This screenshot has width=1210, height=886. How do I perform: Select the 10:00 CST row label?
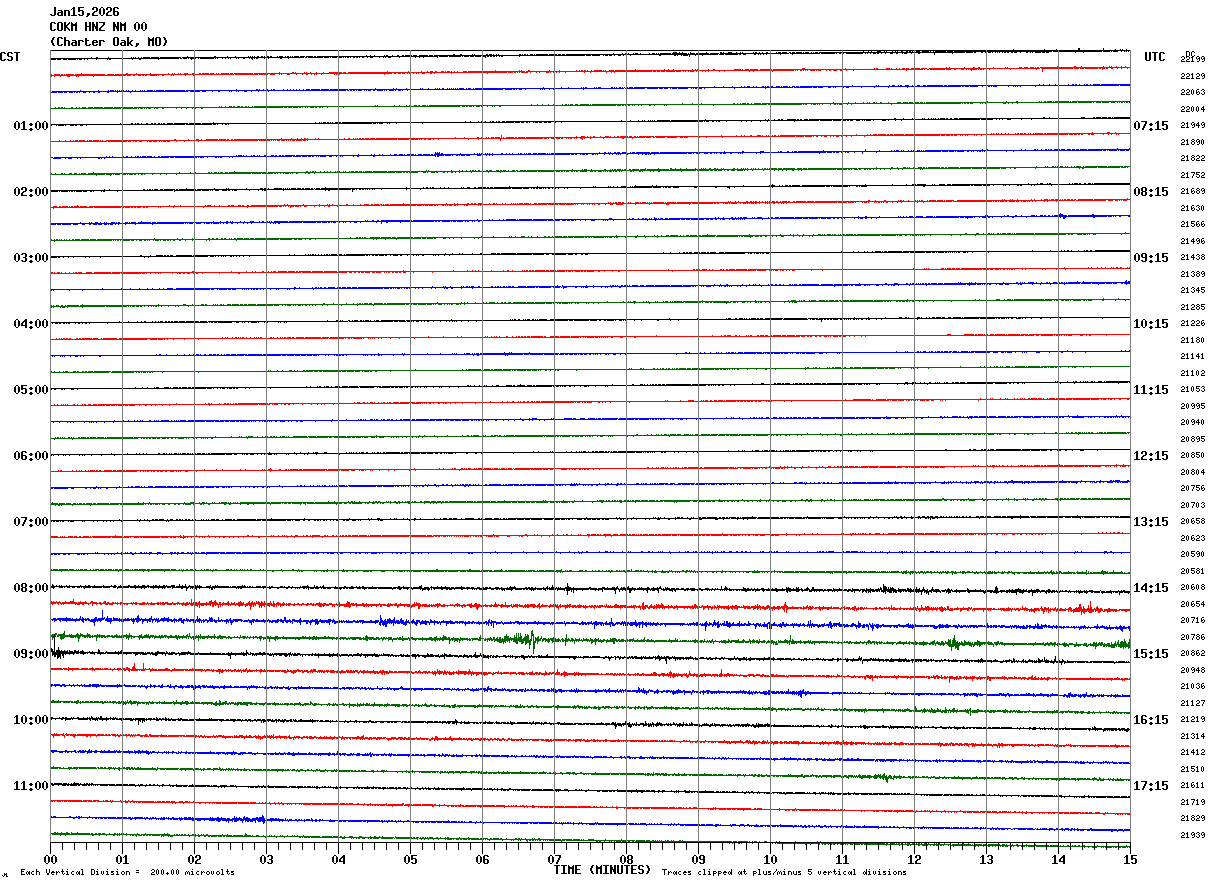(x=30, y=720)
